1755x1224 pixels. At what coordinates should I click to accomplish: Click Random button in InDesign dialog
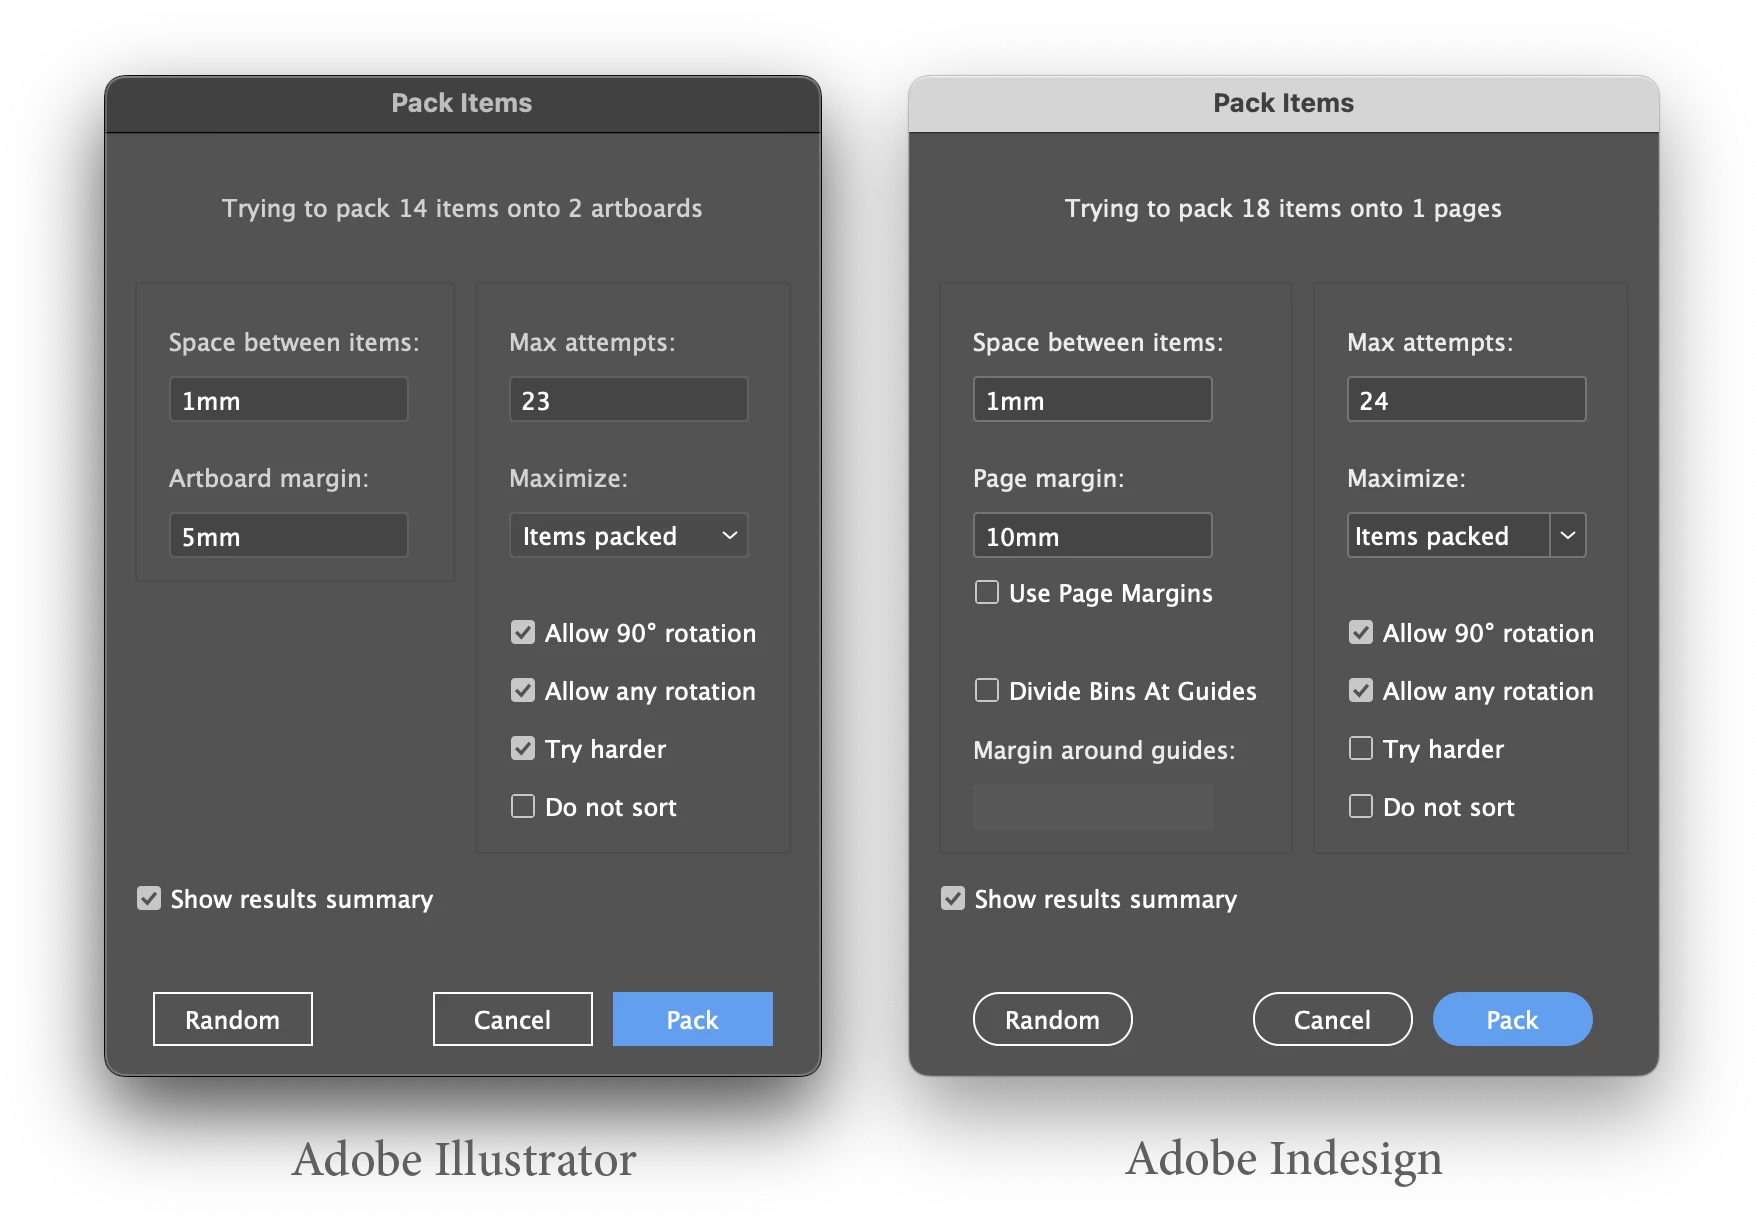[1053, 1019]
